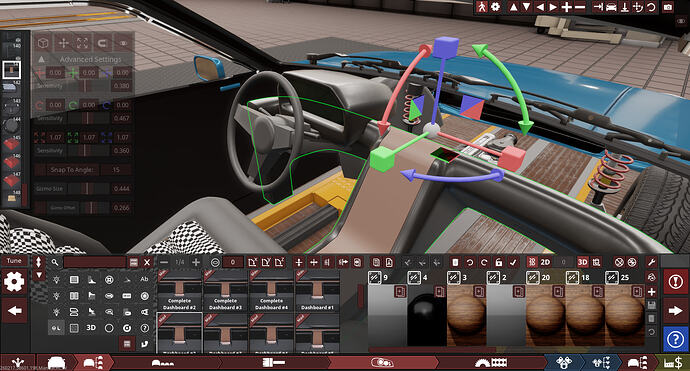Toggle the Gizmo Offset checkbox
The height and width of the screenshot is (371, 690).
tap(40, 208)
